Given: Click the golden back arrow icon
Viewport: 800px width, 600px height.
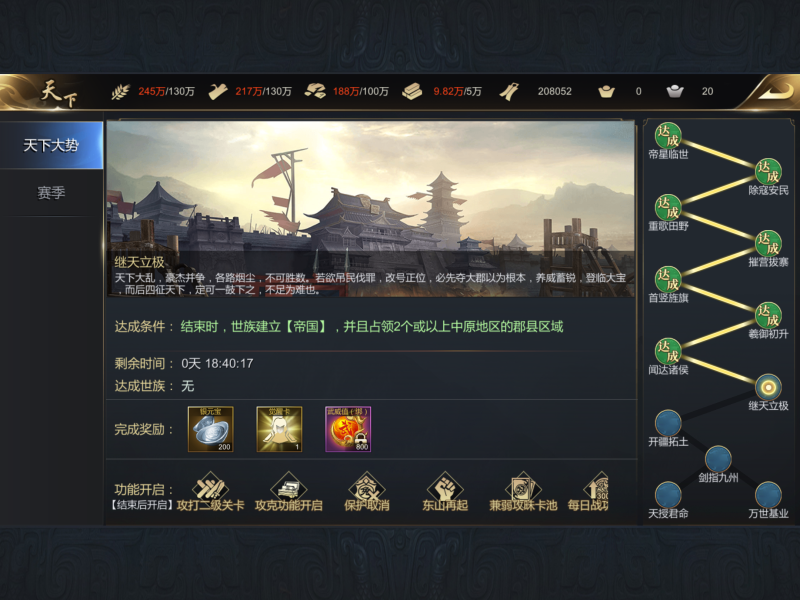Looking at the screenshot, I should coord(775,92).
